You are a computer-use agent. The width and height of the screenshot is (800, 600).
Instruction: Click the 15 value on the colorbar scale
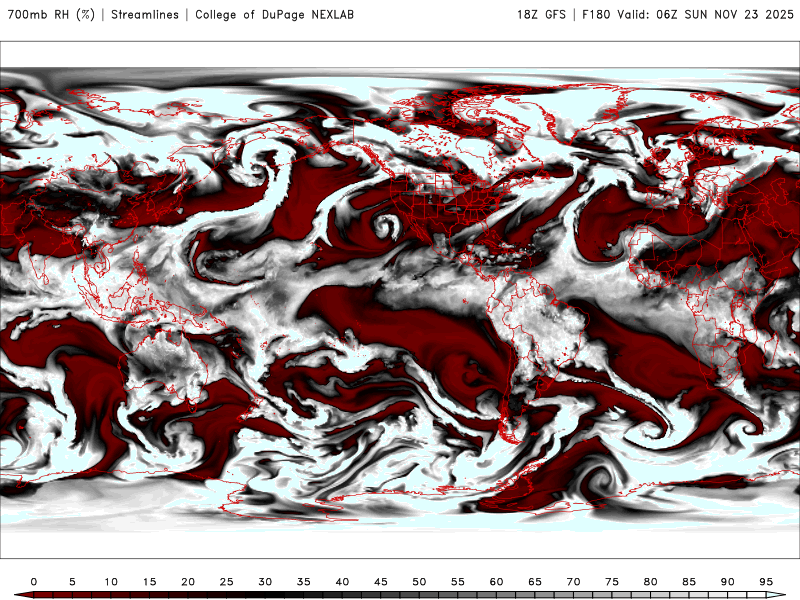click(149, 582)
